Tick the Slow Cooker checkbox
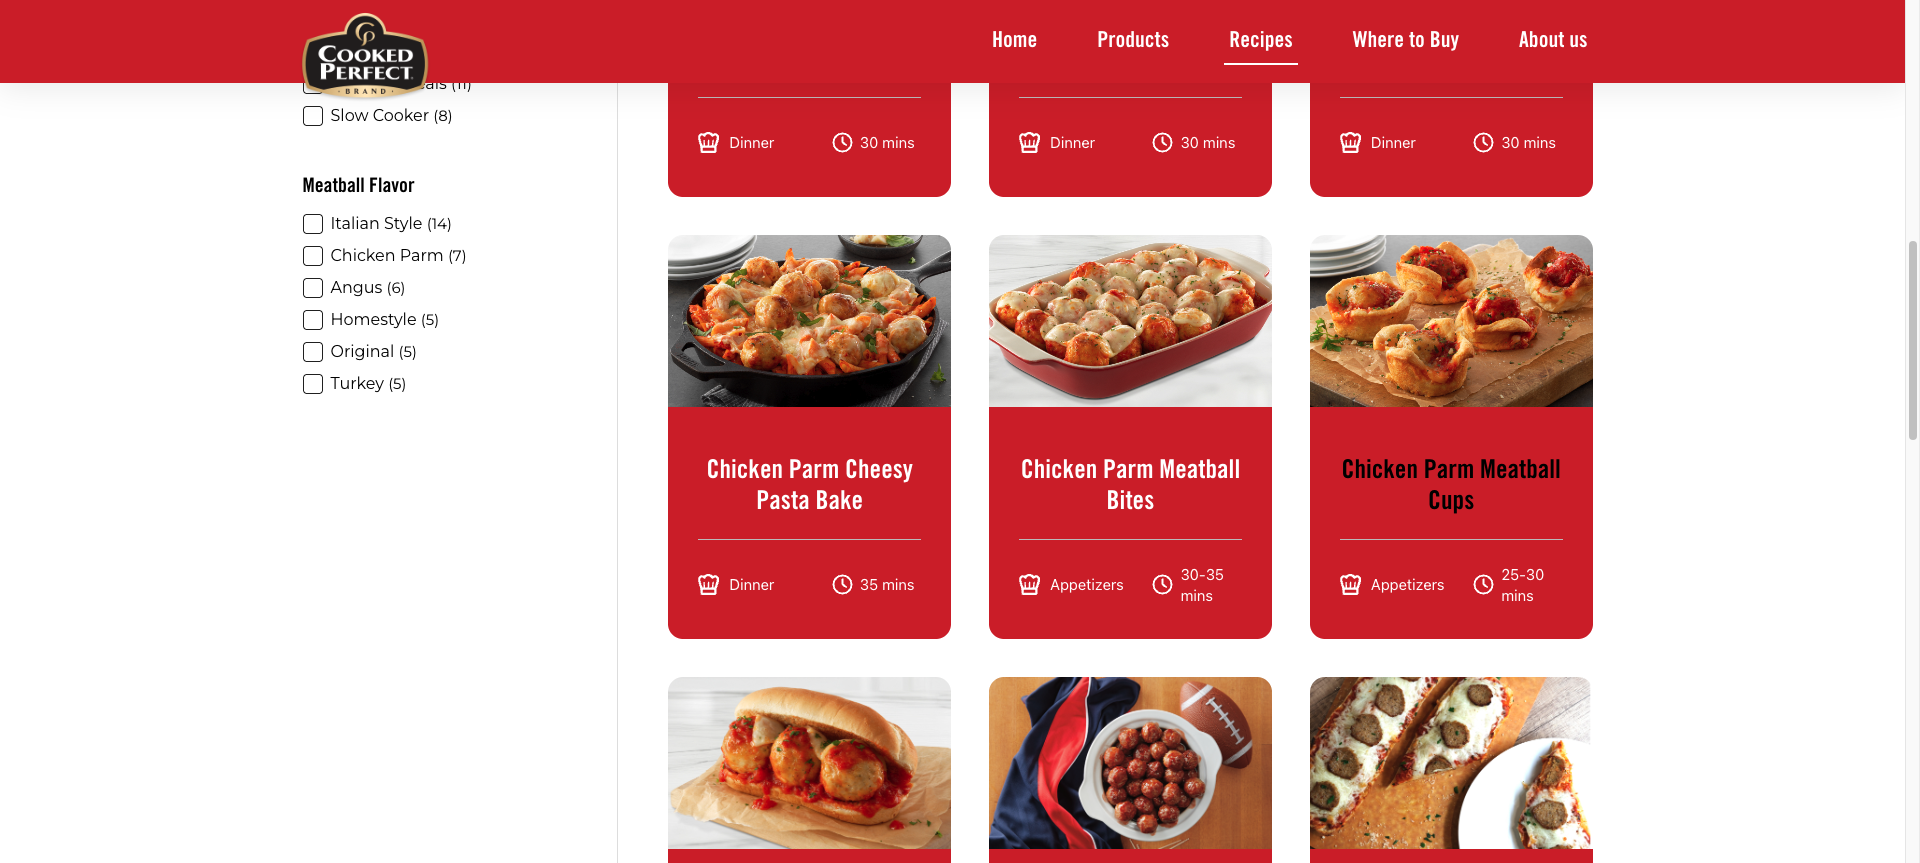 [x=313, y=116]
